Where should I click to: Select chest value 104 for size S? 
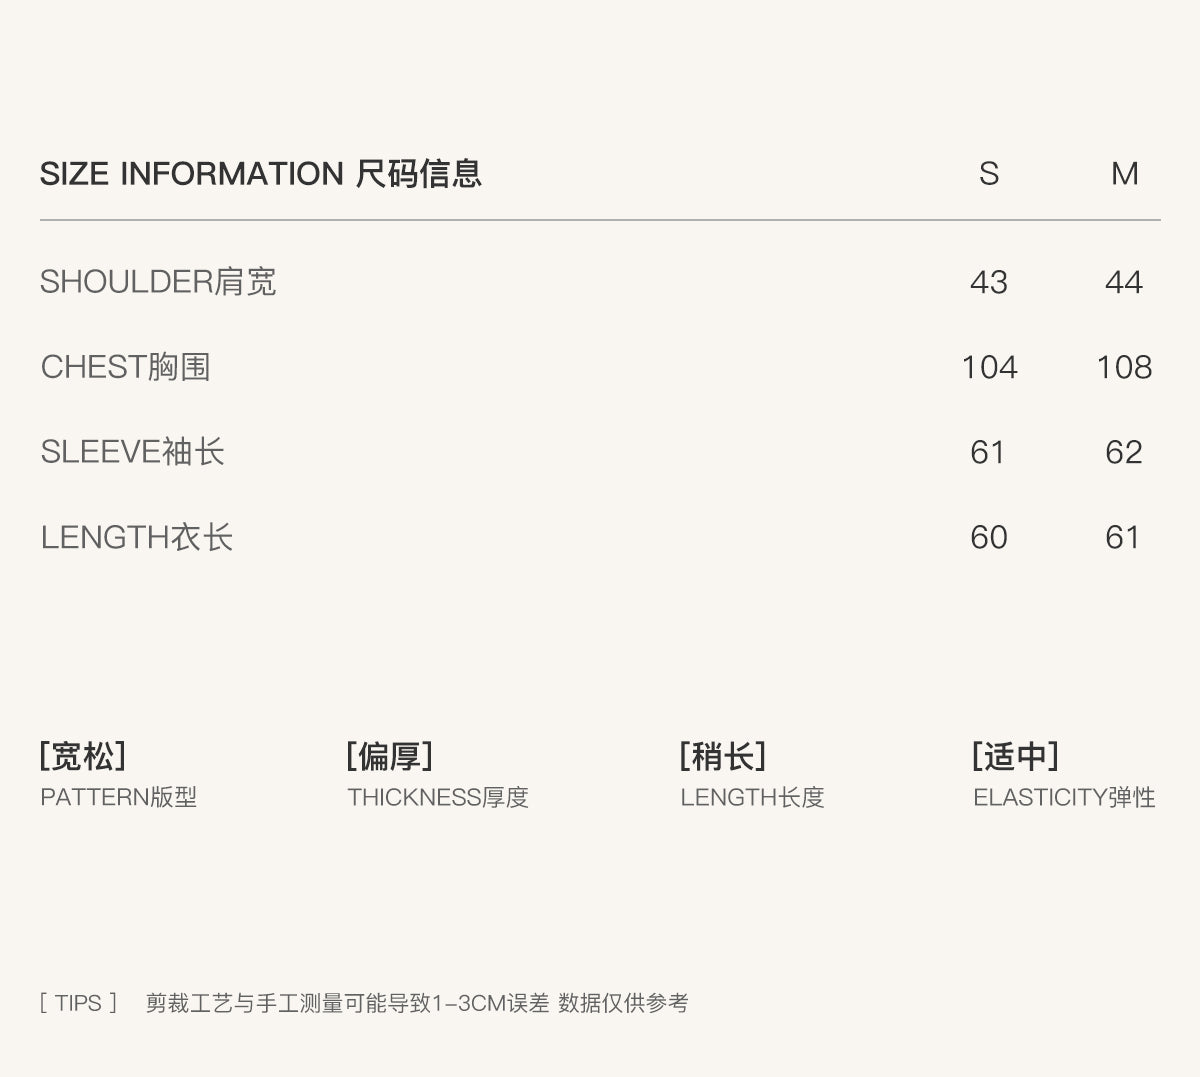[988, 367]
